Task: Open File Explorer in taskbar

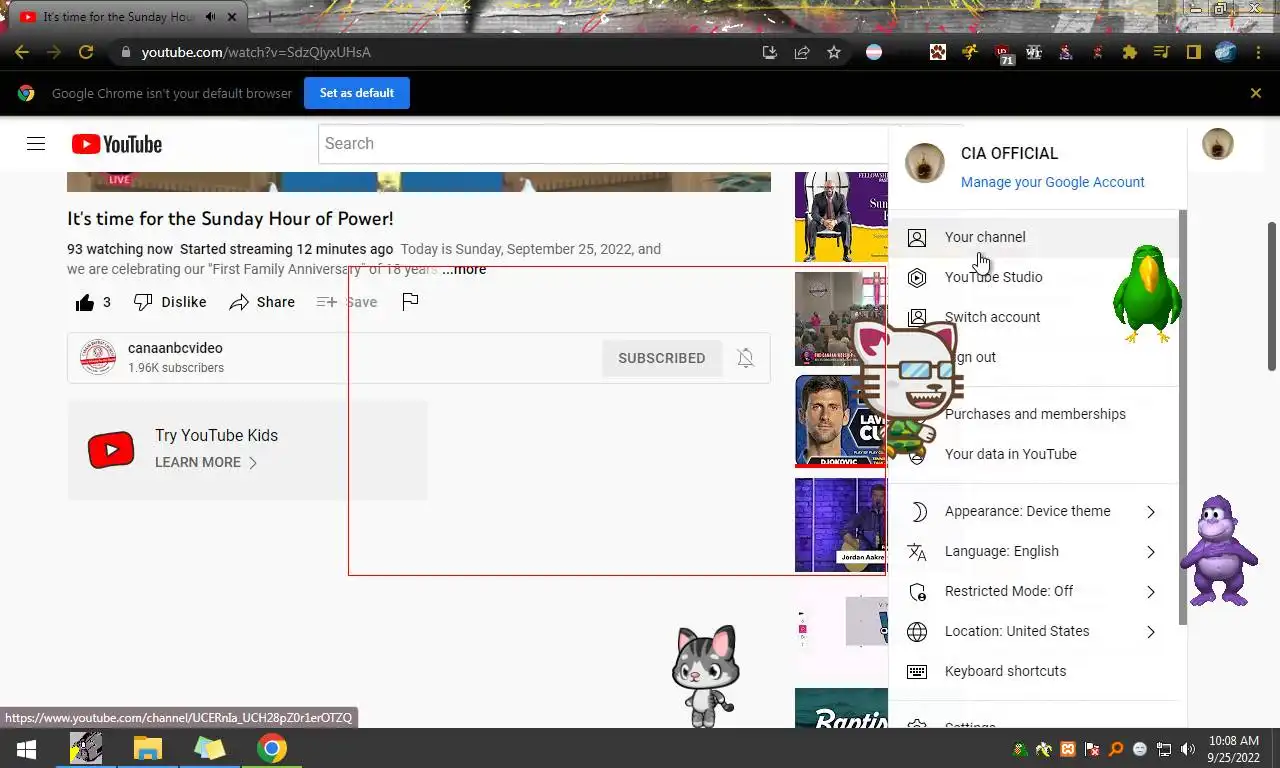Action: click(x=148, y=749)
